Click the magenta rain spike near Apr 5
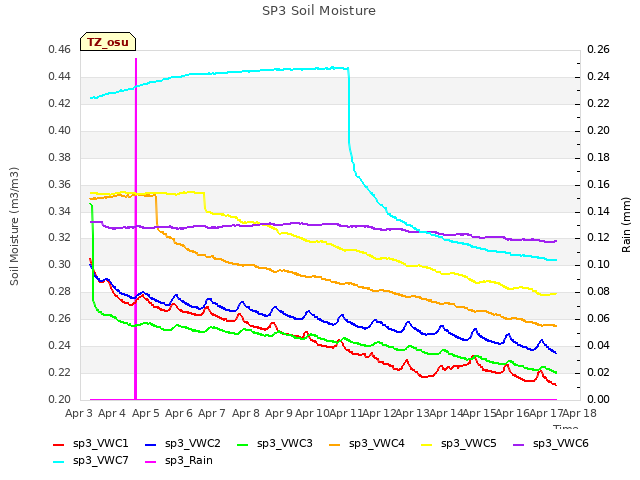The width and height of the screenshot is (640, 480). 136,229
